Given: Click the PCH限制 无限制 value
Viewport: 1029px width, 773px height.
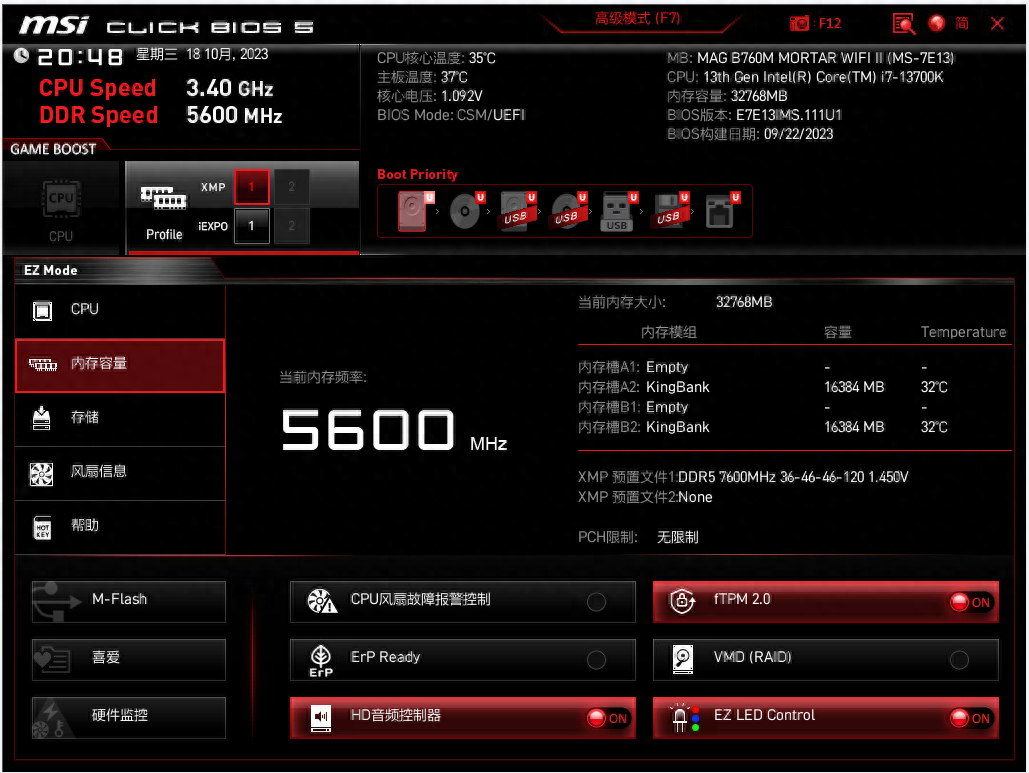Looking at the screenshot, I should point(677,537).
